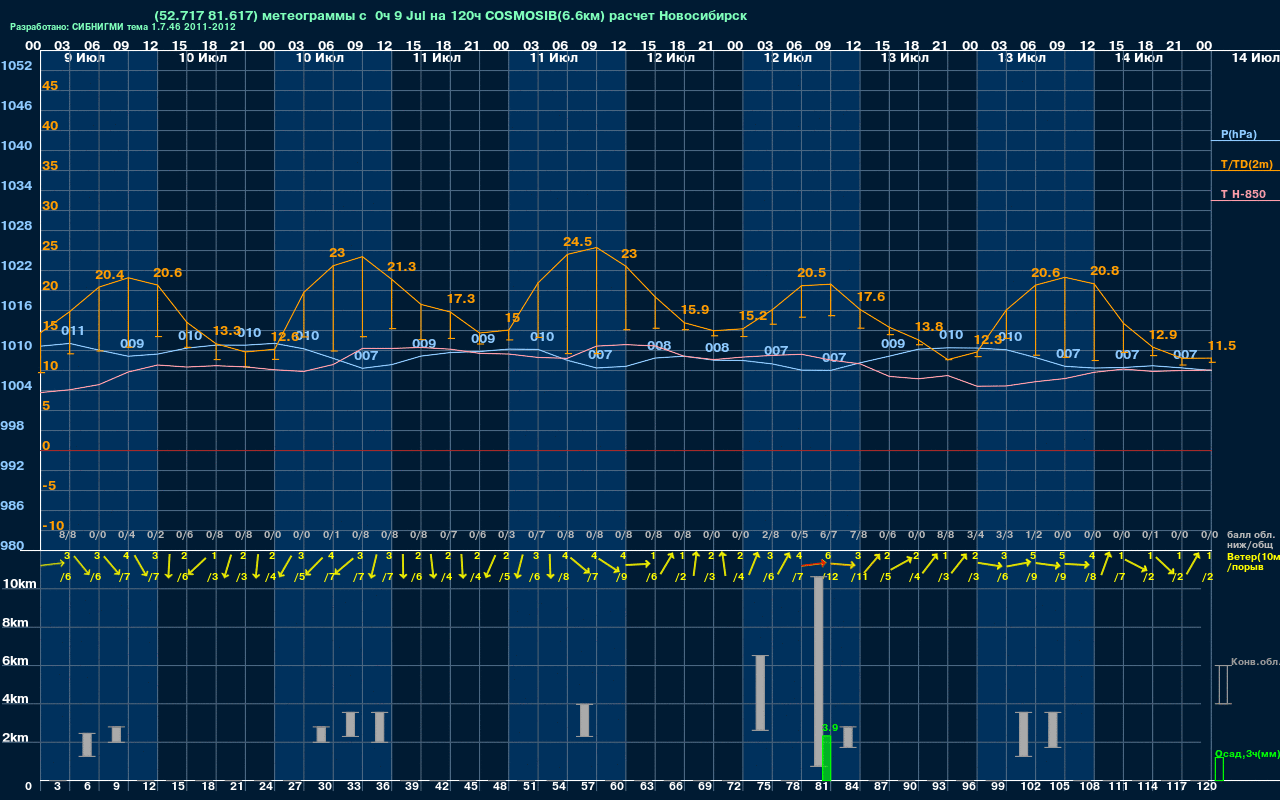Click the 17.6 temperature value

pyautogui.click(x=871, y=297)
